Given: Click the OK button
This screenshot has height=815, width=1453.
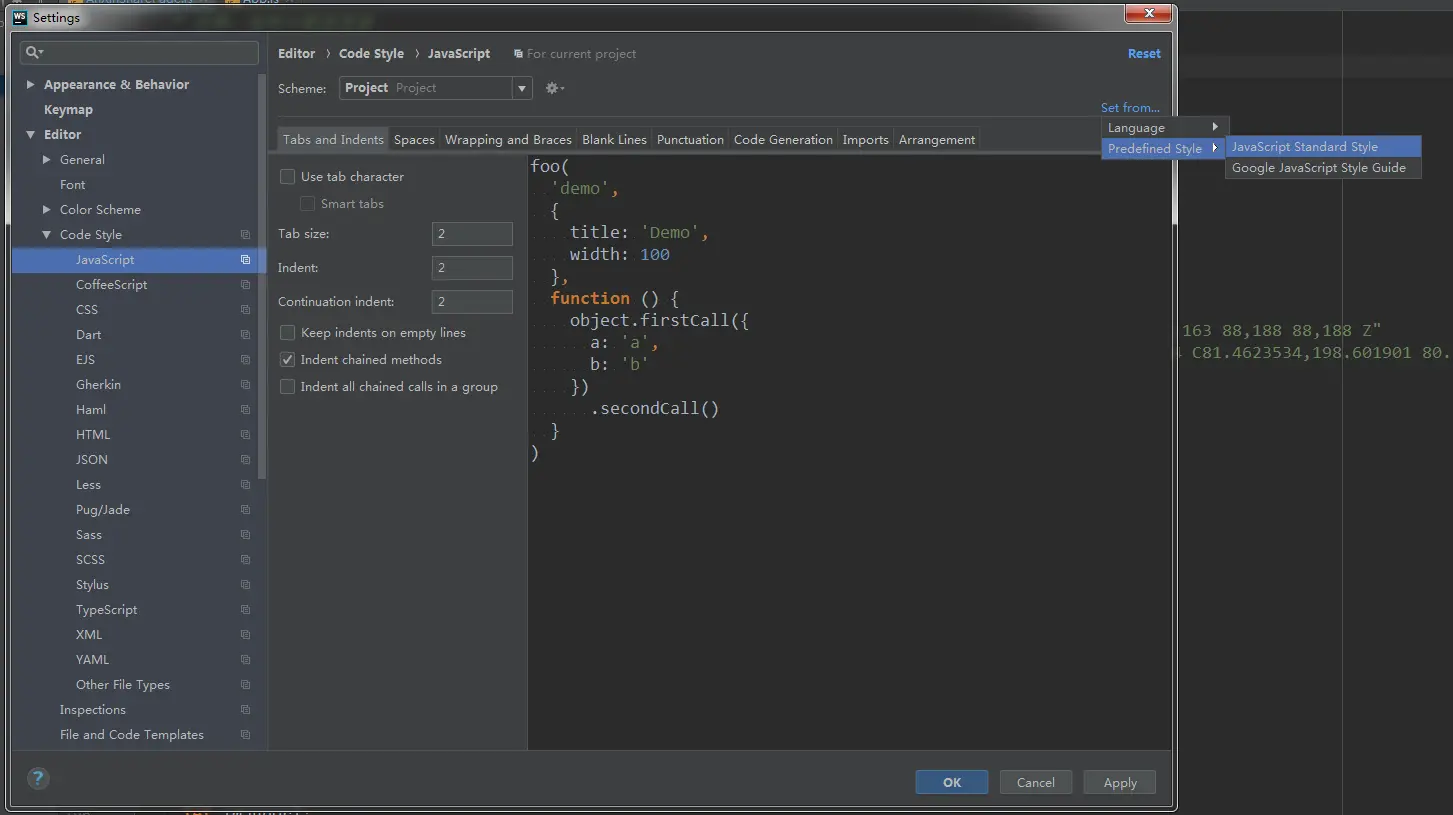Looking at the screenshot, I should [x=952, y=783].
